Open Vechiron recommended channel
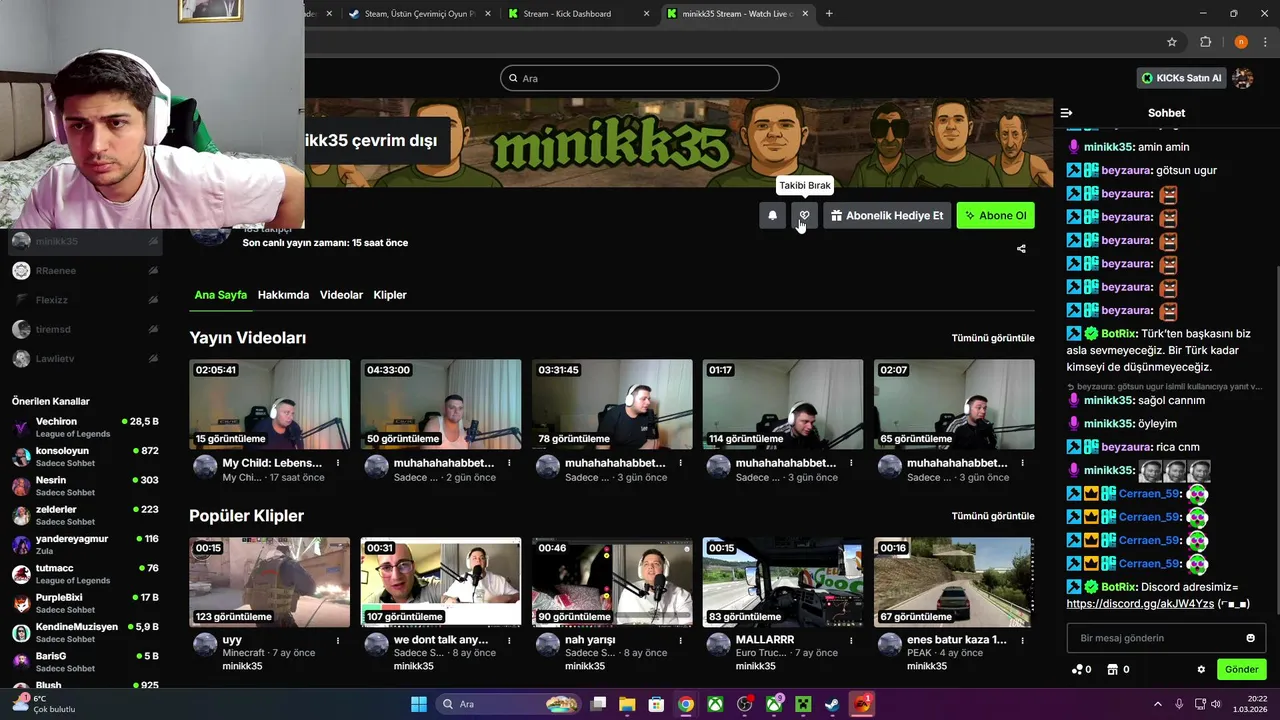 pos(85,427)
